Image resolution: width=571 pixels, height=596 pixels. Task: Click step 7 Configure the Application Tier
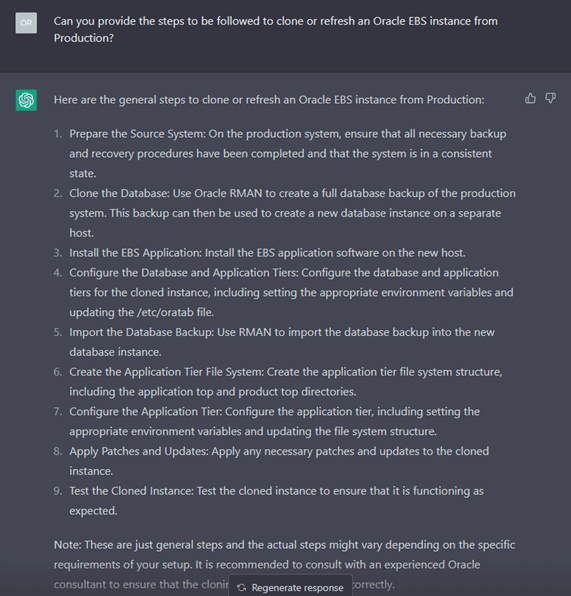coord(274,421)
